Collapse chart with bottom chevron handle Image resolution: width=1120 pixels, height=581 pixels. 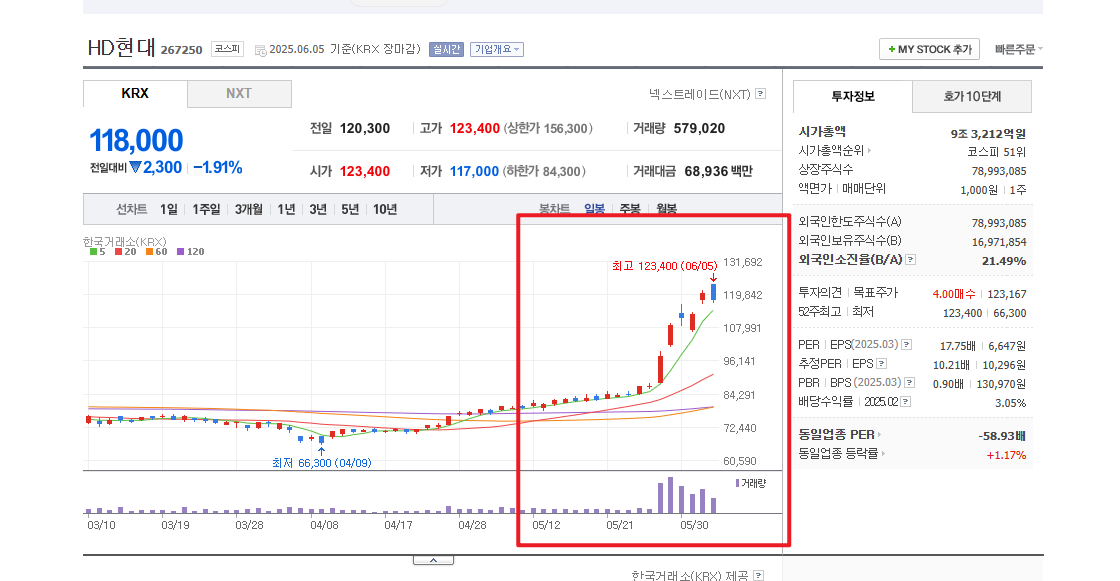(434, 560)
